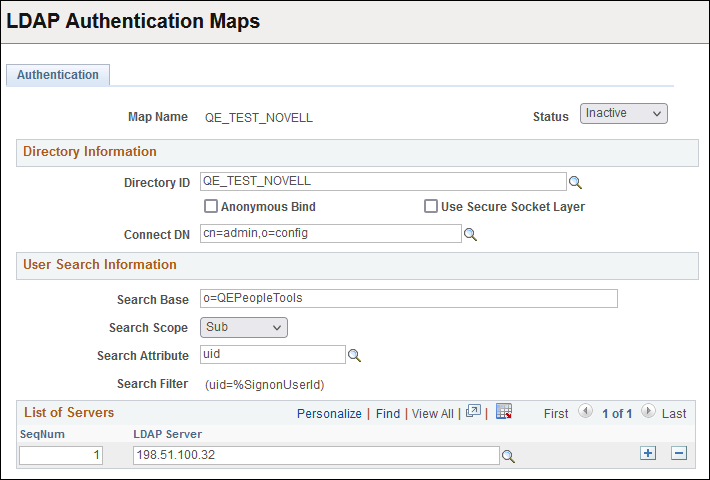Show previous row arrow in grid

585,412
